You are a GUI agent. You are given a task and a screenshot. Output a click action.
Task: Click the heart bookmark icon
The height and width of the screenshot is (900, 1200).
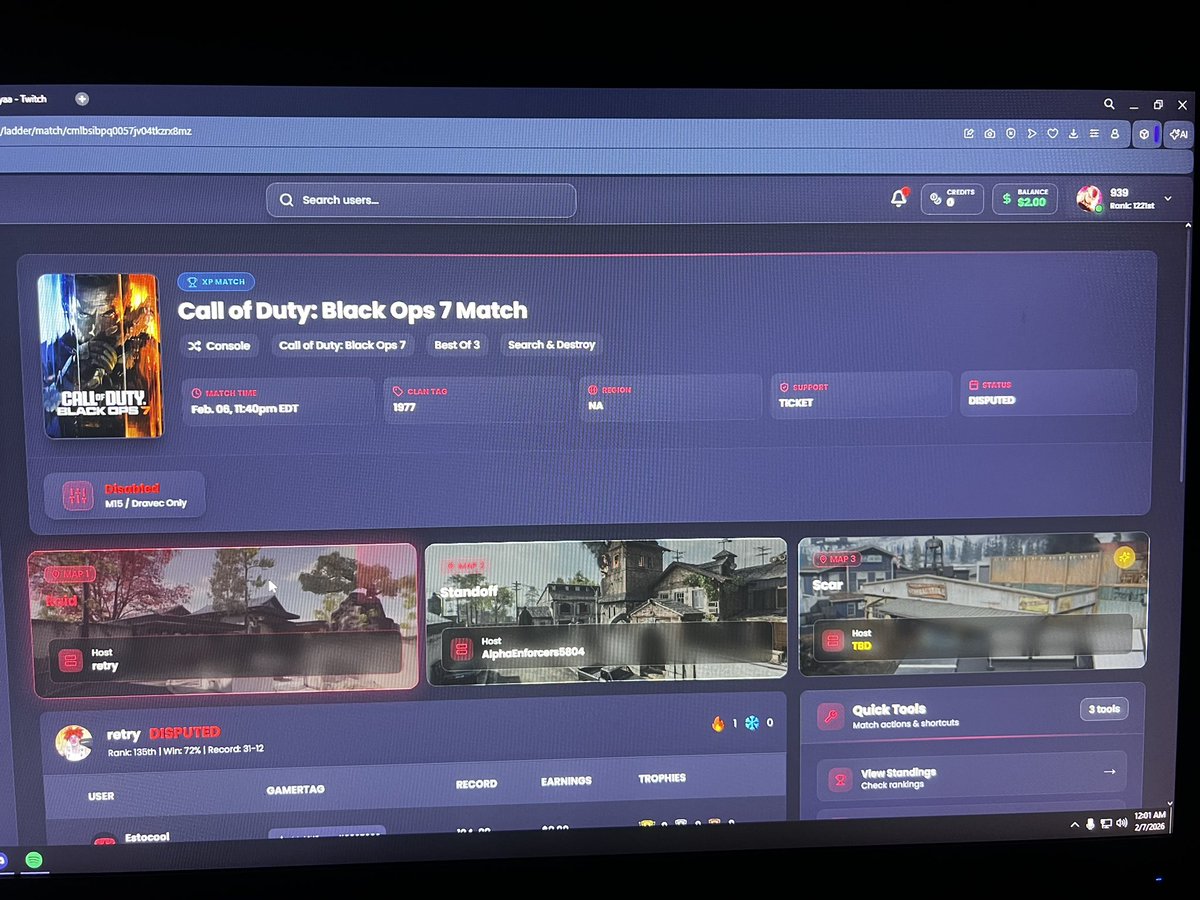click(x=1052, y=133)
